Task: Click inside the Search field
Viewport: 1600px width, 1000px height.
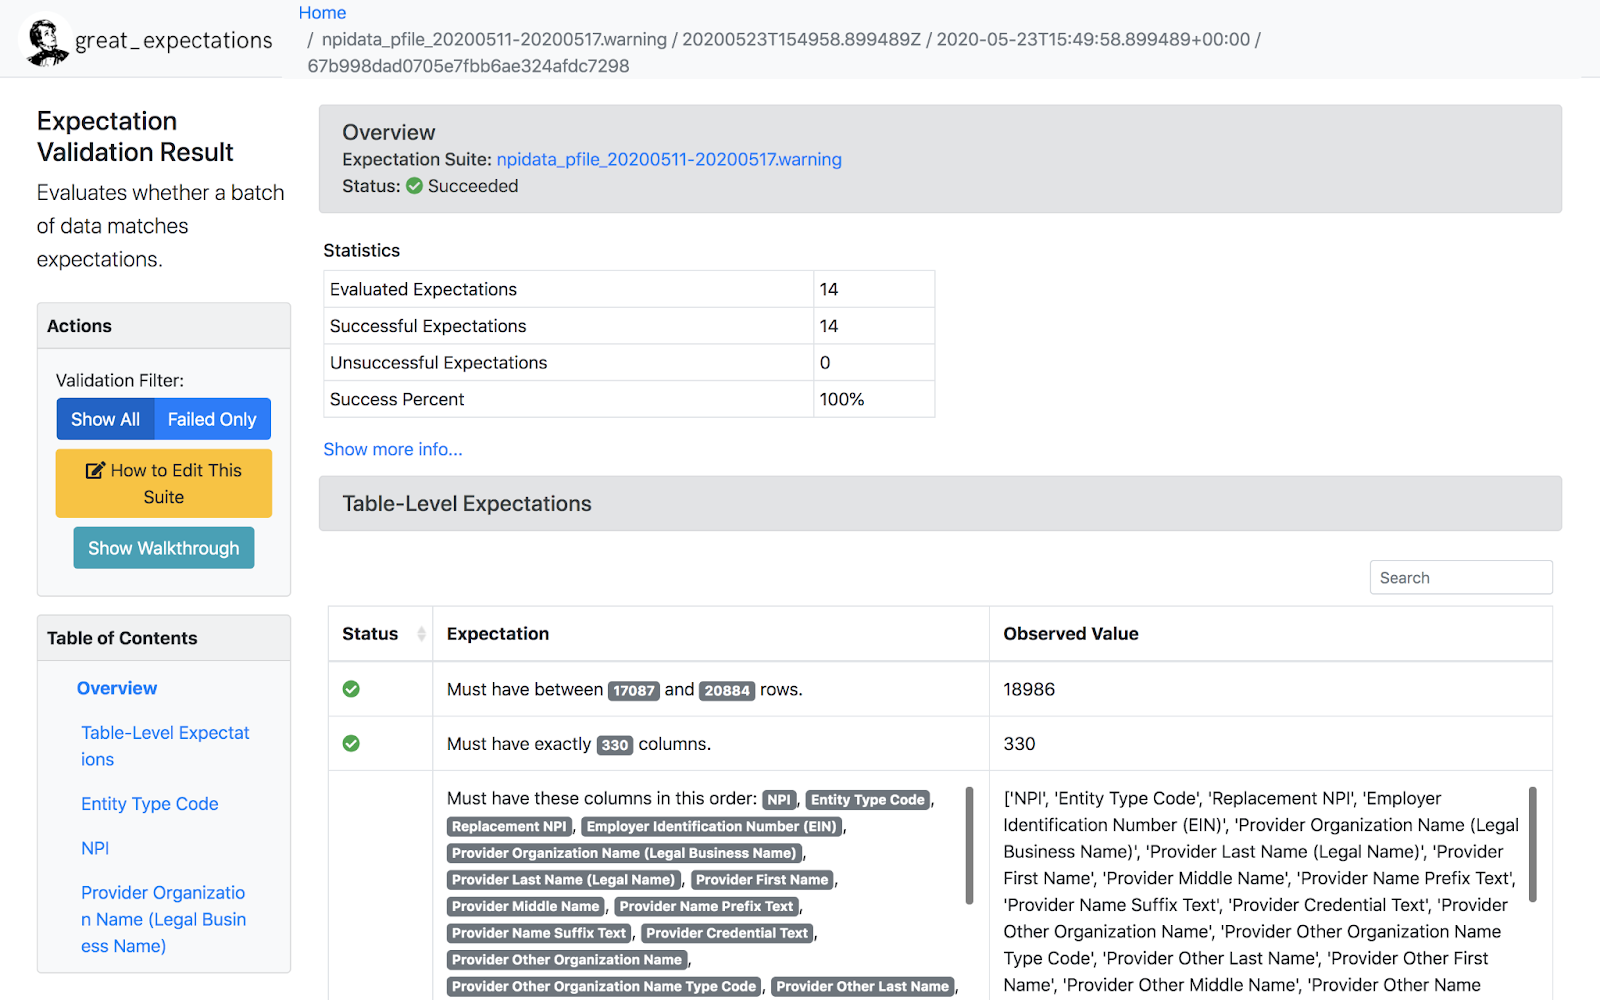Action: coord(1460,577)
